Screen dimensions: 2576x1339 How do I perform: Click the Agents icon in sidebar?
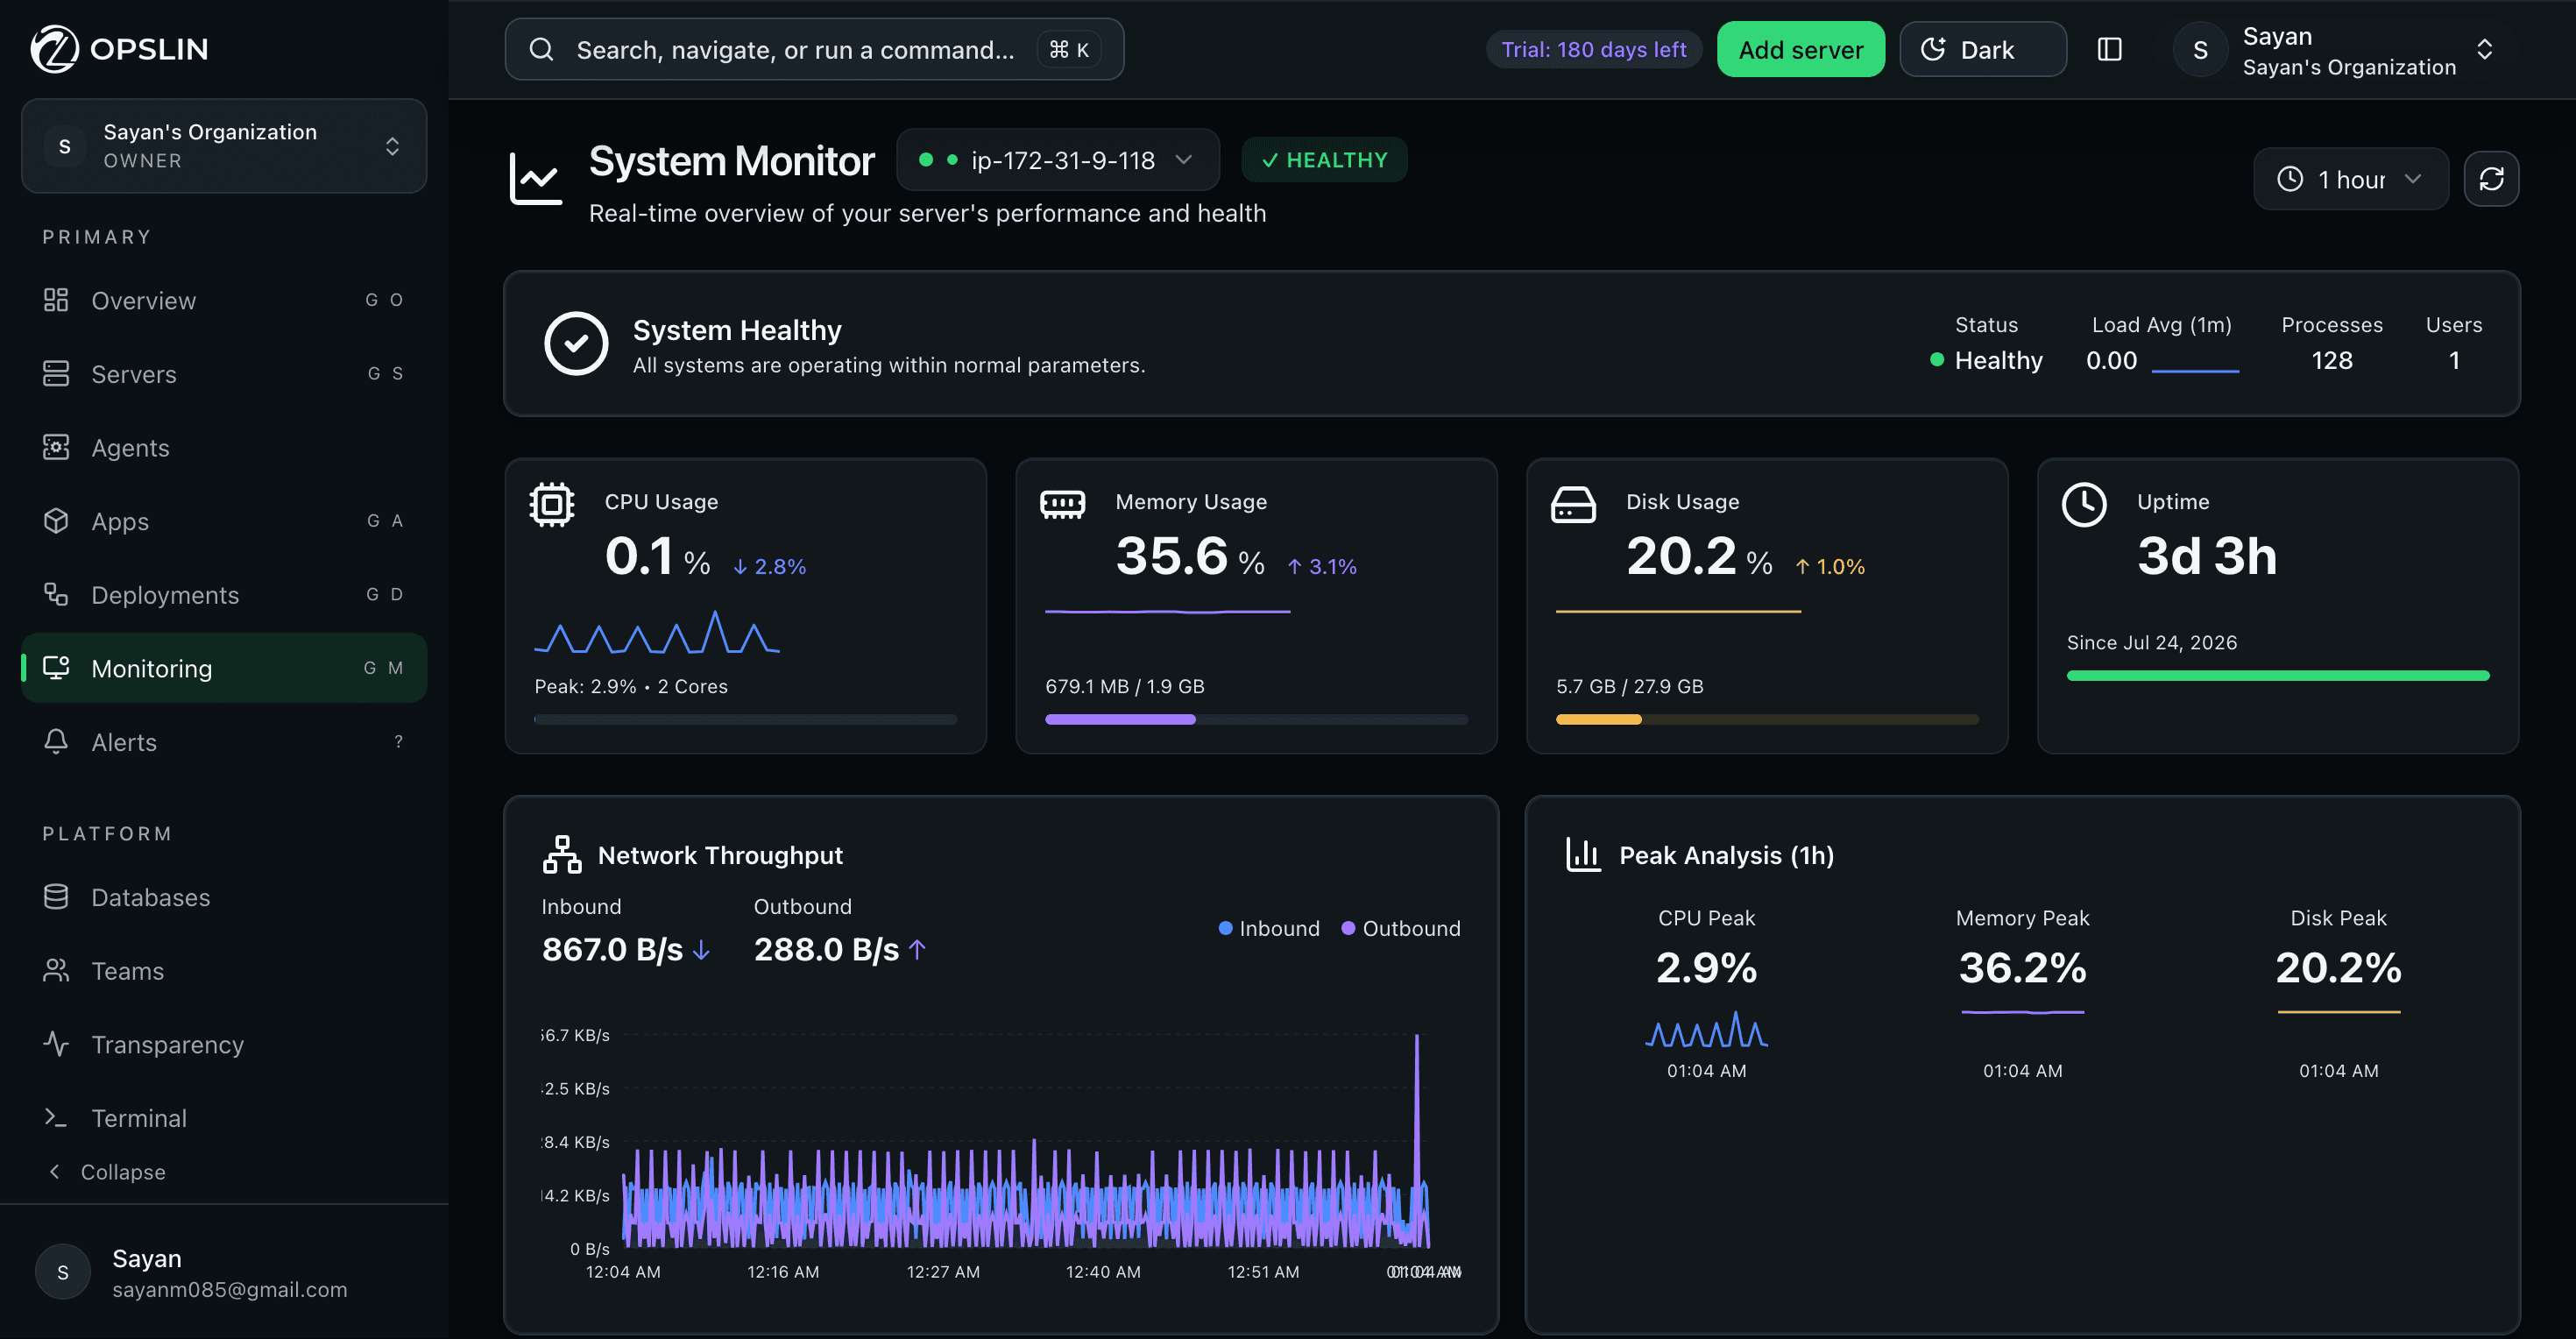tap(56, 447)
